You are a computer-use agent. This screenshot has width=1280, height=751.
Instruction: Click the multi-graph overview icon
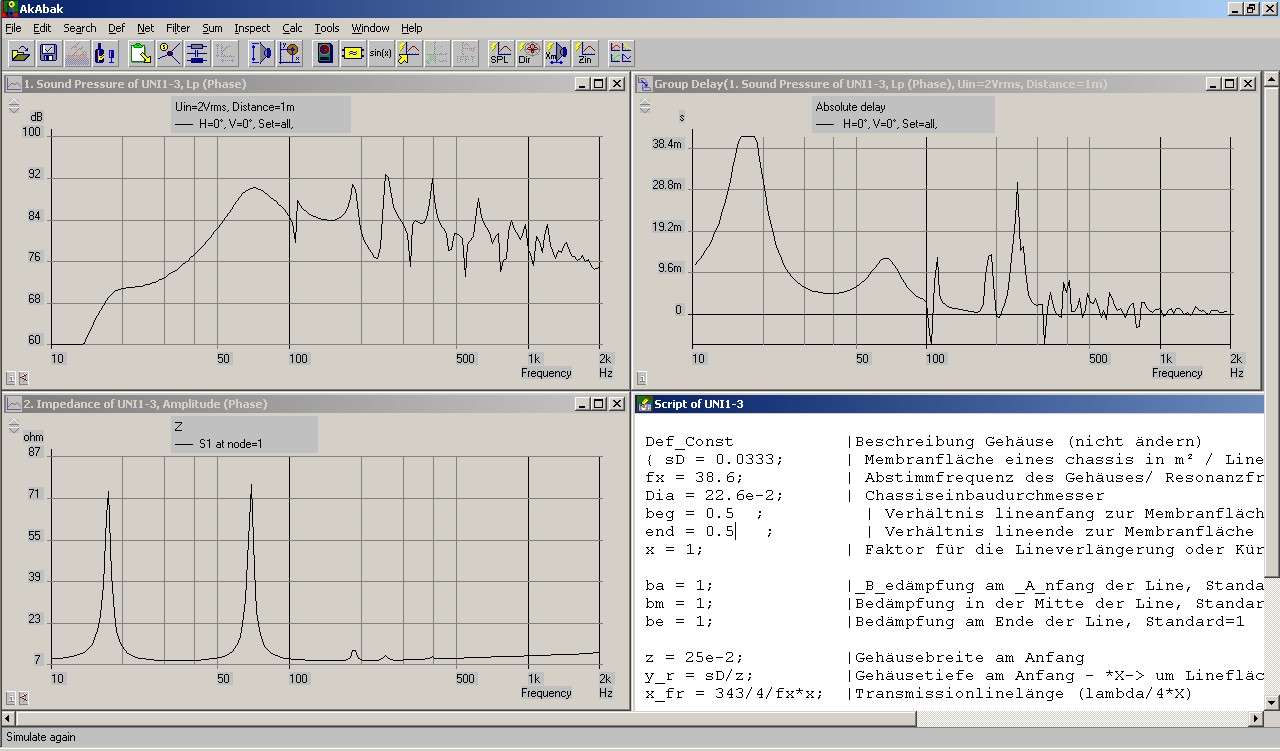620,54
